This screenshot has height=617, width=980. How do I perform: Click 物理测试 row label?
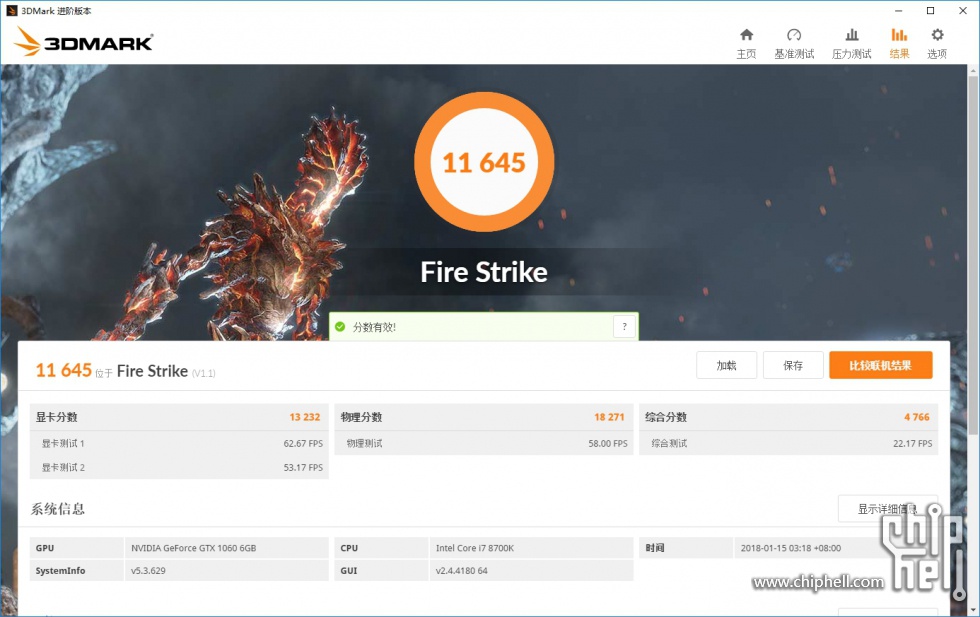click(364, 443)
